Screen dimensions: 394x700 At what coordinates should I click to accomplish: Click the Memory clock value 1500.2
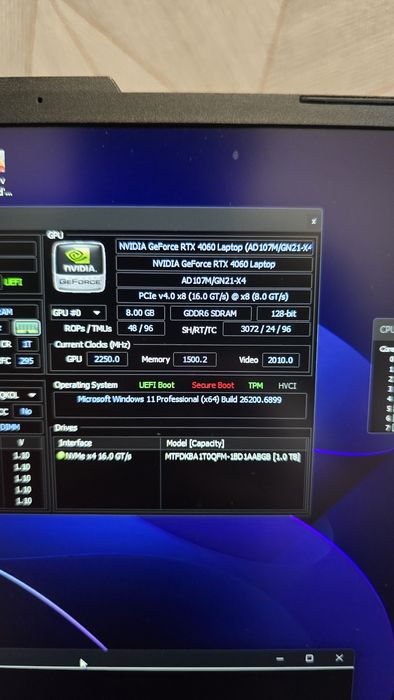(195, 360)
